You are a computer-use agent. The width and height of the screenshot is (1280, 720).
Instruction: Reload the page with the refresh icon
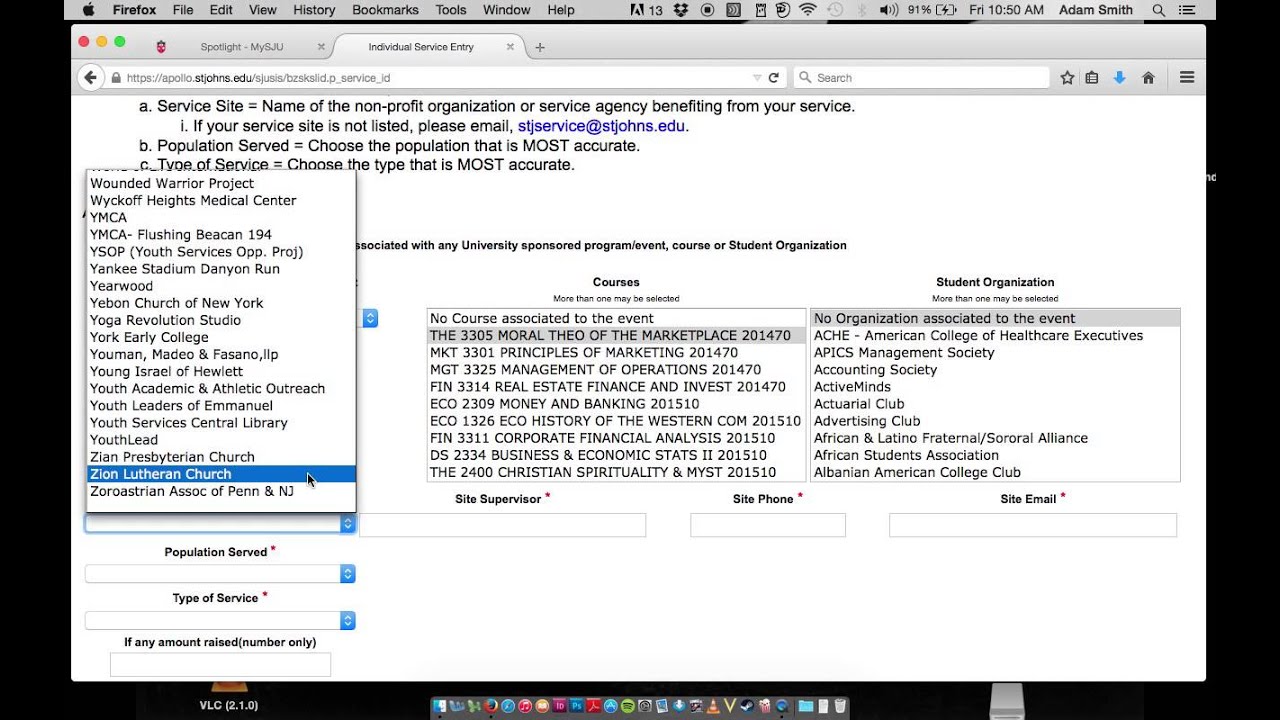tap(773, 77)
